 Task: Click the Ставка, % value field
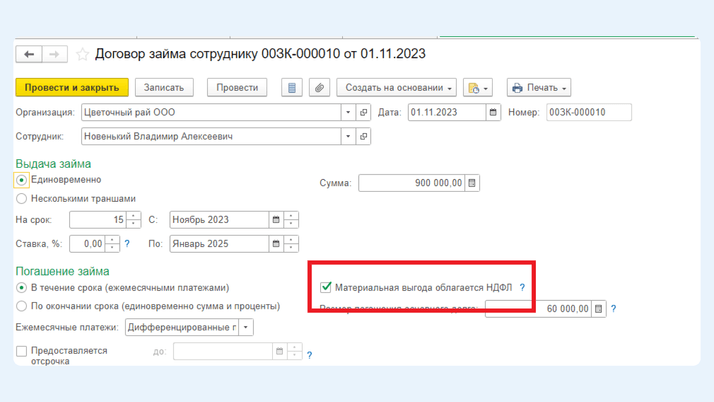(x=87, y=244)
